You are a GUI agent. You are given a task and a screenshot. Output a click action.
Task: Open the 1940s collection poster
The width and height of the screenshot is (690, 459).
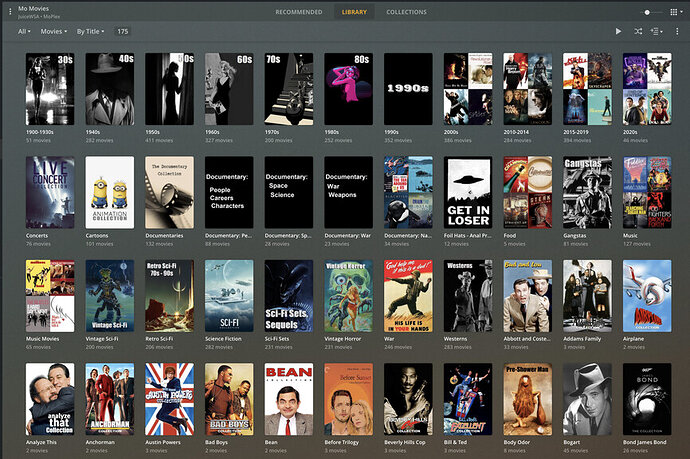(110, 89)
